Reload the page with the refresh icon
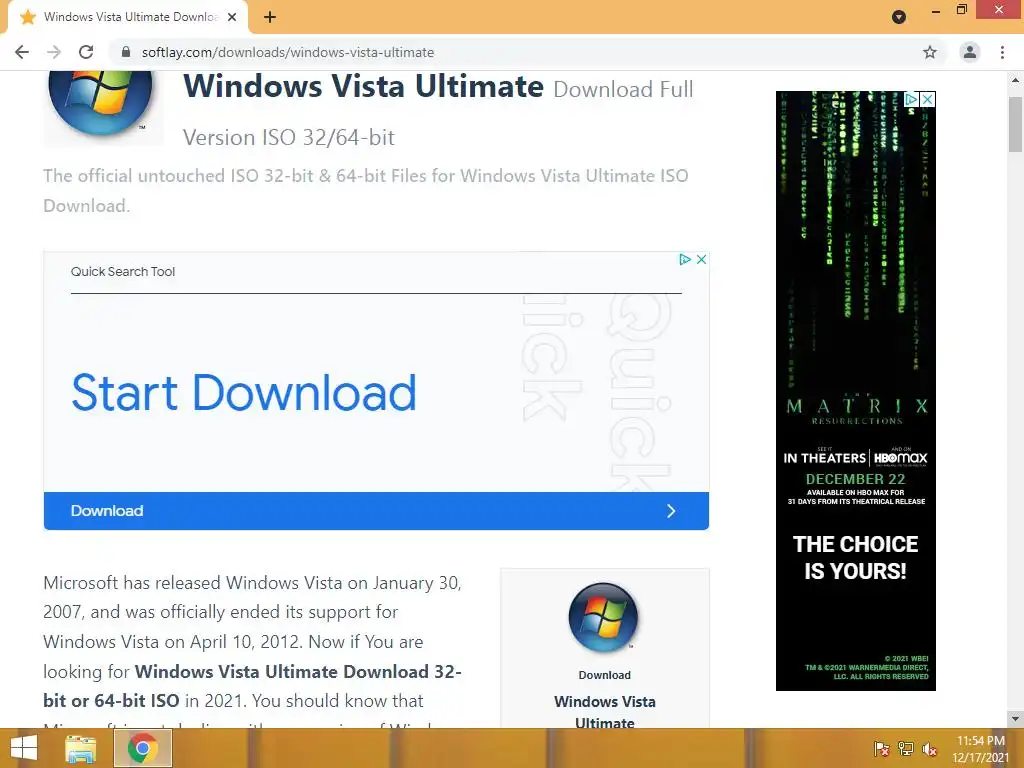 click(86, 52)
